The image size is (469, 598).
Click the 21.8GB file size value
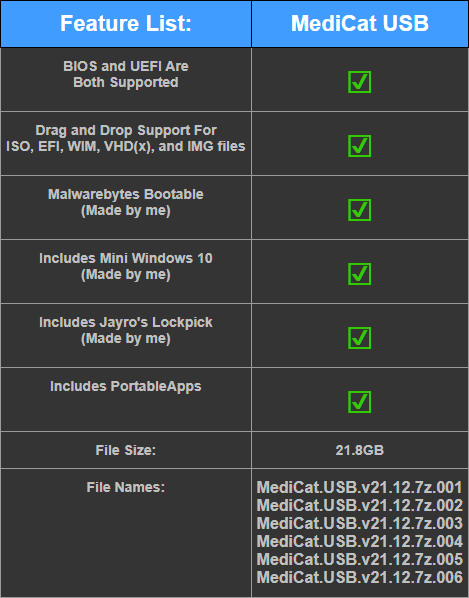[x=360, y=450]
